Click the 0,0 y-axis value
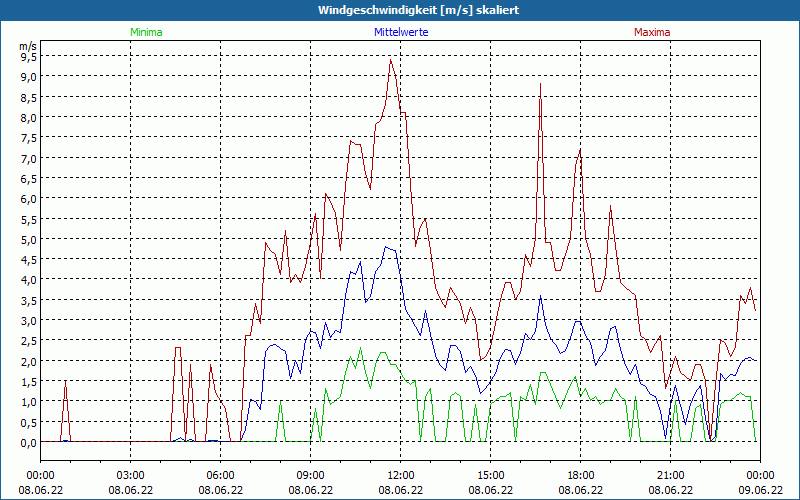Image resolution: width=800 pixels, height=500 pixels. pyautogui.click(x=29, y=443)
